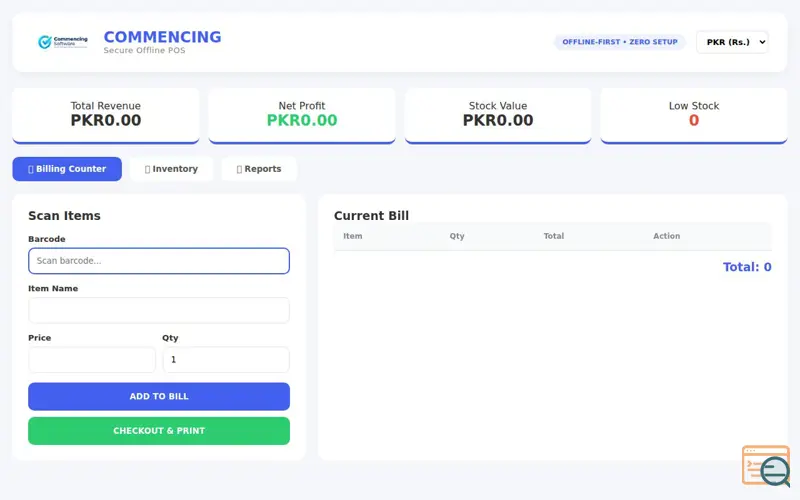
Task: Click the Stock Value stat card
Action: tap(498, 116)
